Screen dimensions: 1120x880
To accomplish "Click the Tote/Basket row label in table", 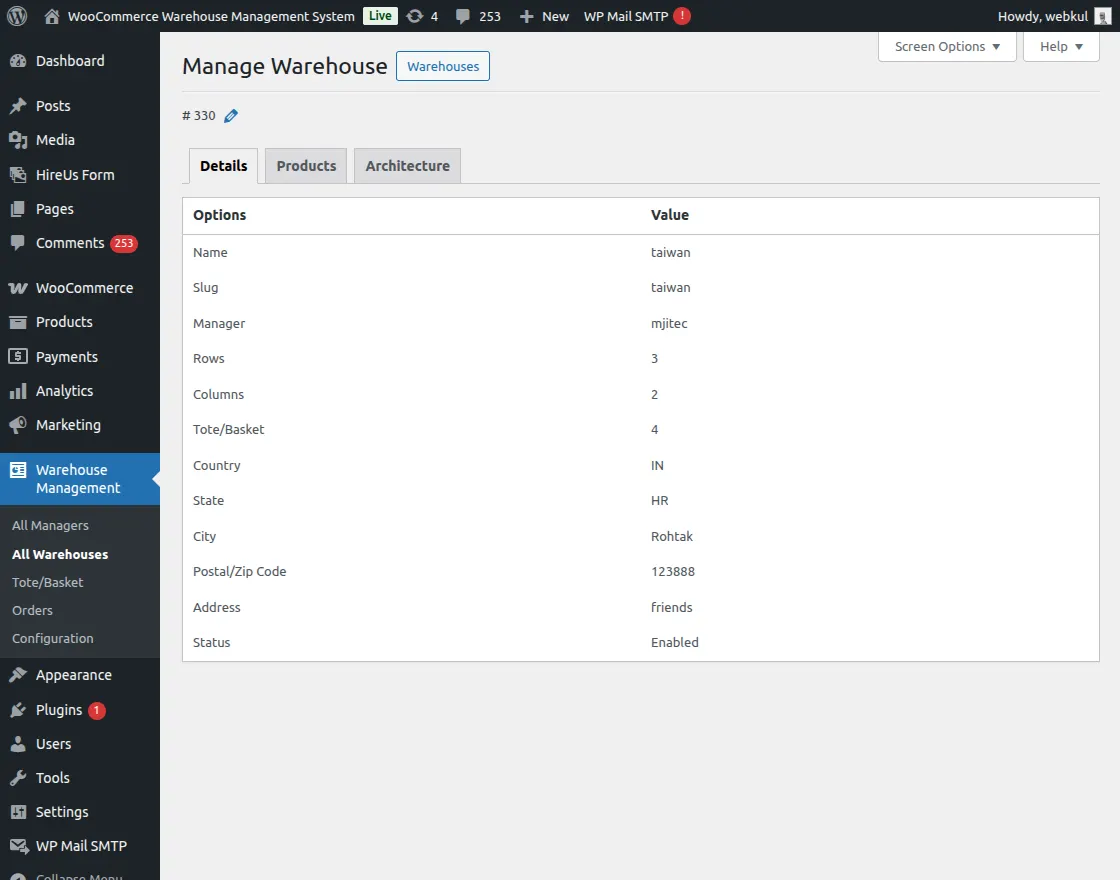I will [229, 429].
